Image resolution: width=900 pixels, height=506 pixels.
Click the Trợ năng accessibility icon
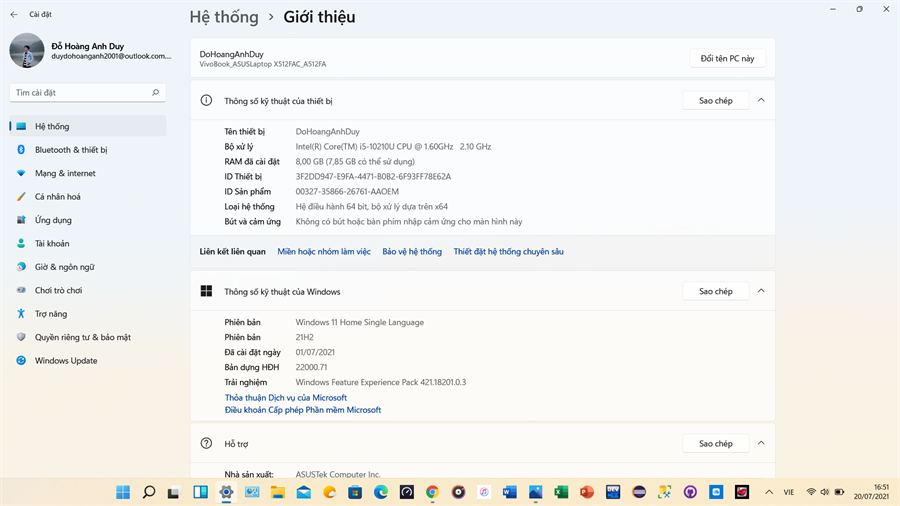pos(21,314)
